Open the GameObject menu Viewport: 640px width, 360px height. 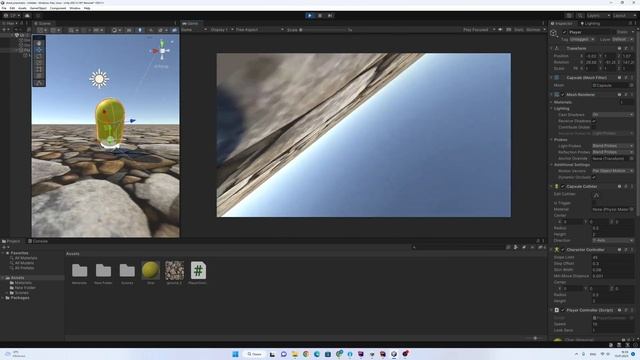pyautogui.click(x=38, y=8)
